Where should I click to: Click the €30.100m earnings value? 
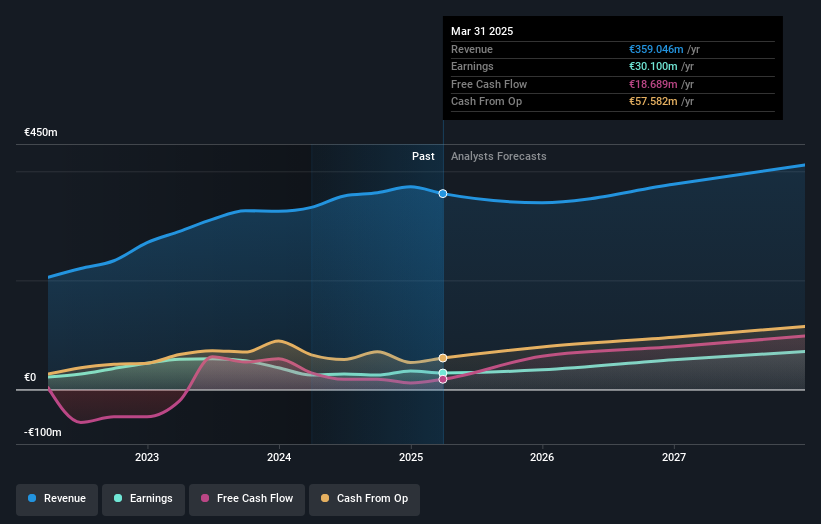653,66
